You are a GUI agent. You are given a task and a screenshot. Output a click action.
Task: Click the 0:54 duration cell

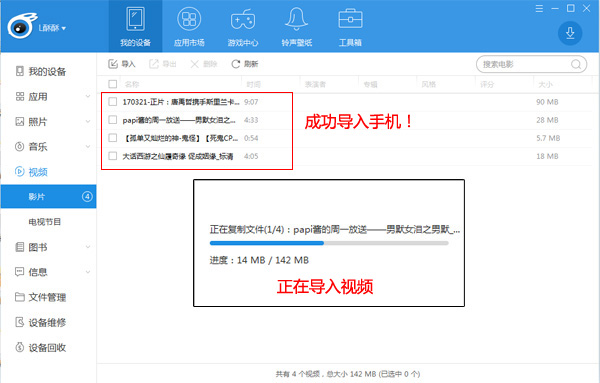(251, 138)
